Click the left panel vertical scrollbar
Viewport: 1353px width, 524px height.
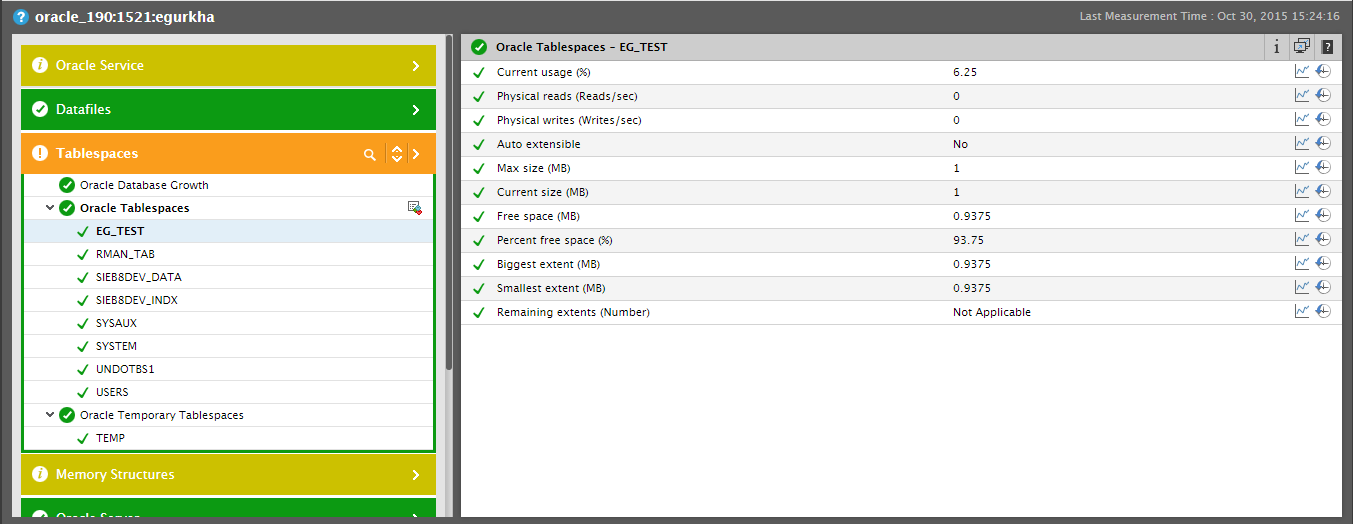(449, 203)
